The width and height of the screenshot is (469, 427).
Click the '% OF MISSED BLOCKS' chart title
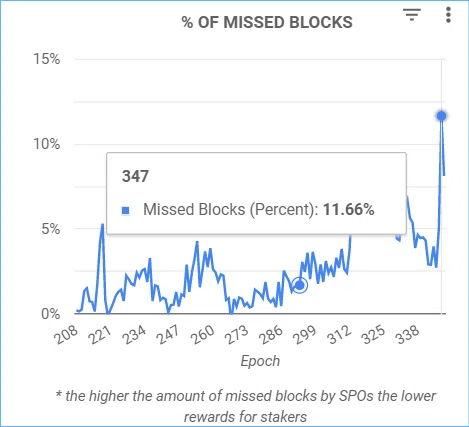coord(267,22)
